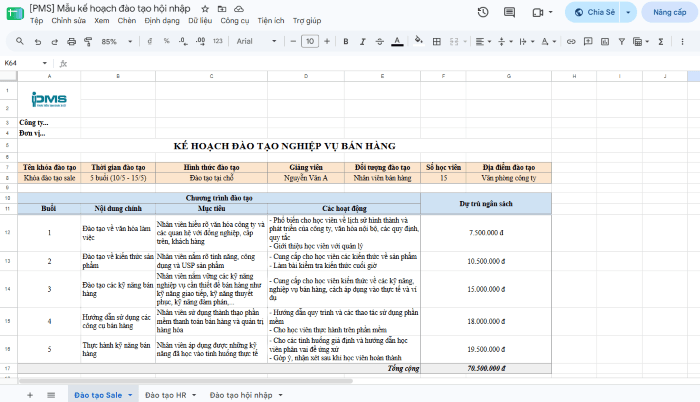Open the Chèn menu
The image size is (700, 402).
click(x=127, y=21)
